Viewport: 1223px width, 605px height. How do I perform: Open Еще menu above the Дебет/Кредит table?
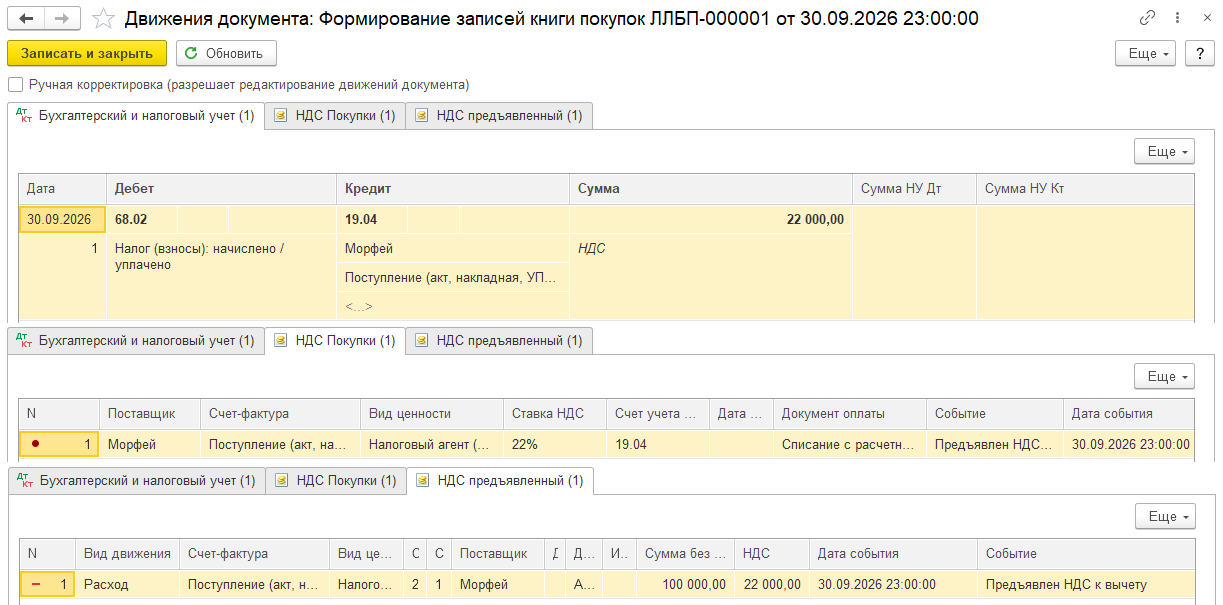1164,151
